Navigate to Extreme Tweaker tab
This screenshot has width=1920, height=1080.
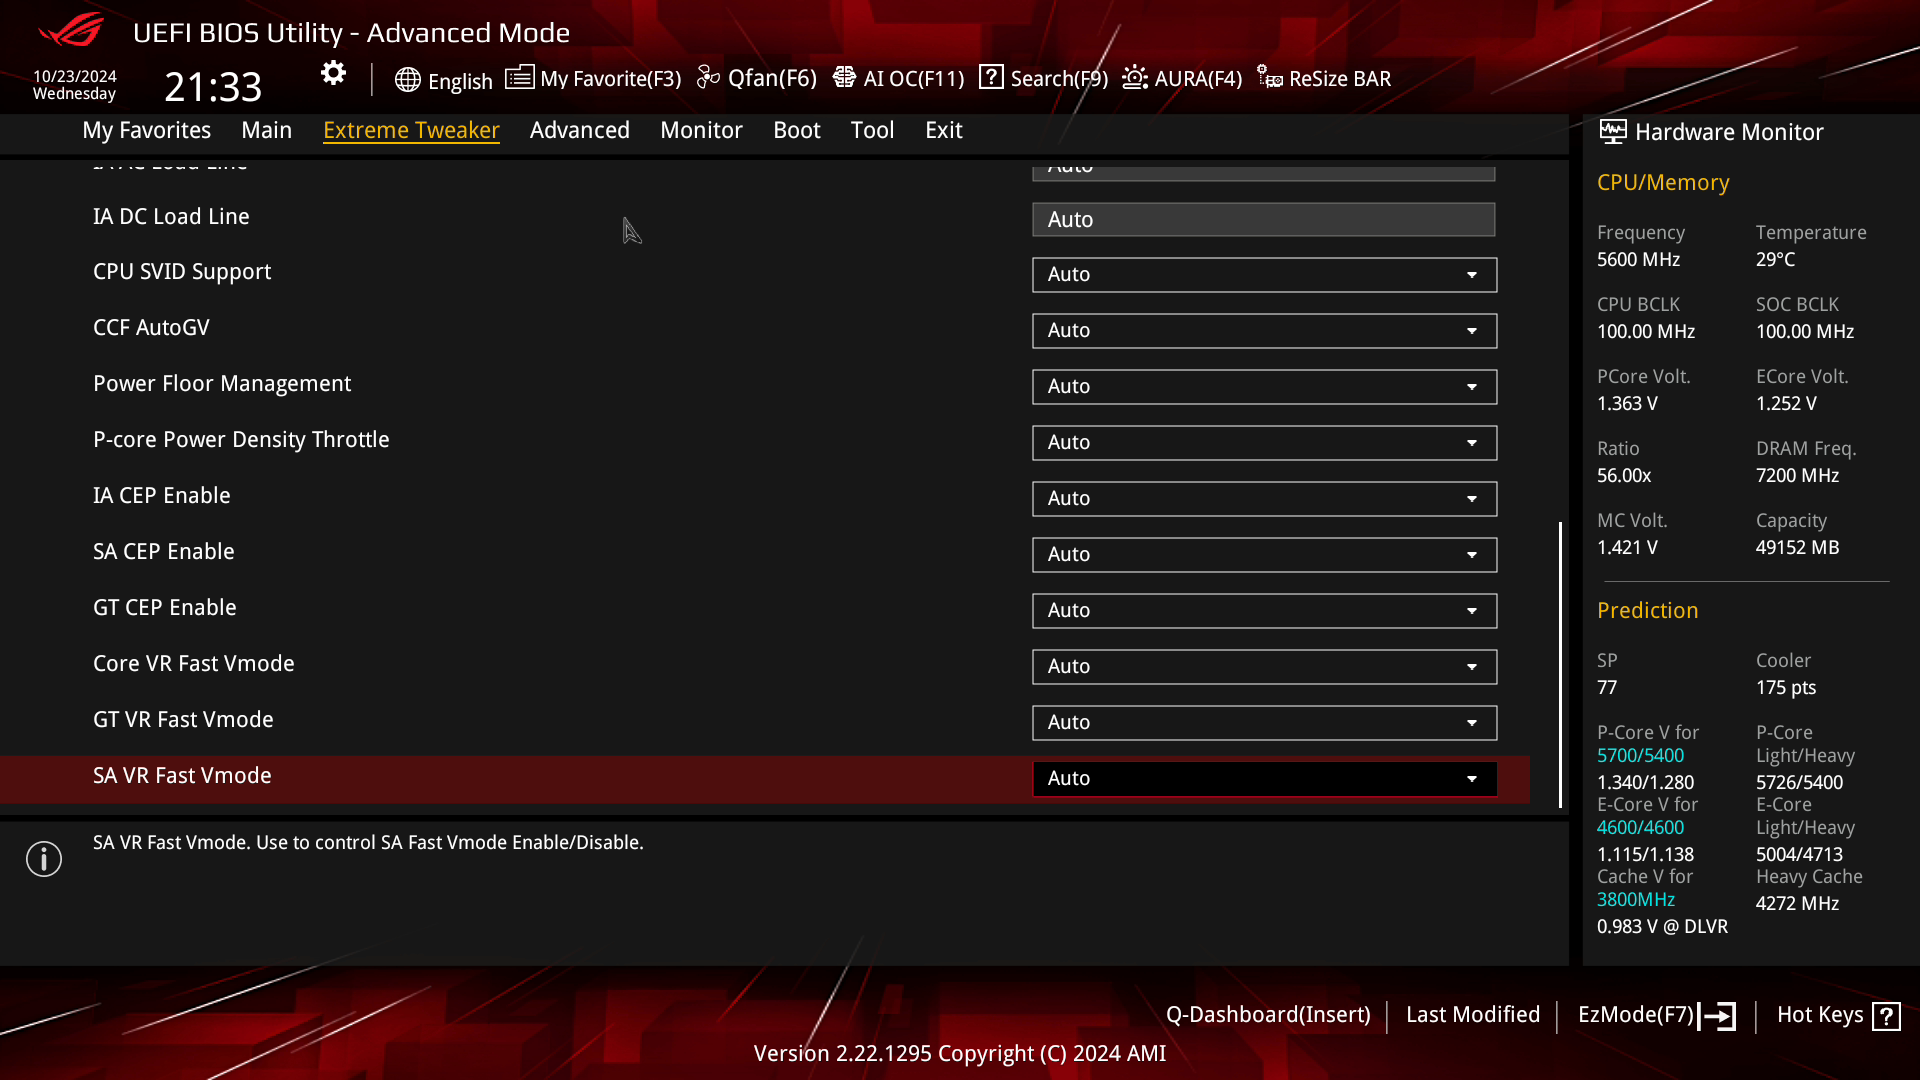410,129
